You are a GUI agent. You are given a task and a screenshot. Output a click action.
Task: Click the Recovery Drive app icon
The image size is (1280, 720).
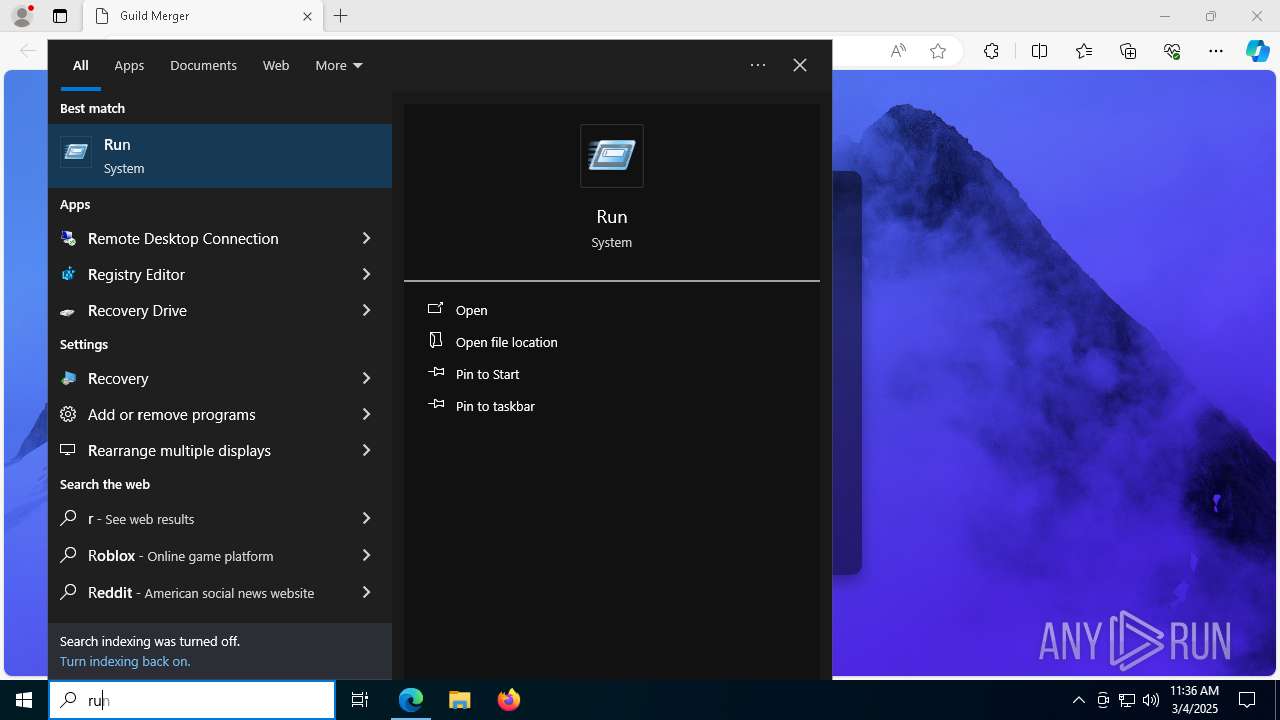click(68, 311)
